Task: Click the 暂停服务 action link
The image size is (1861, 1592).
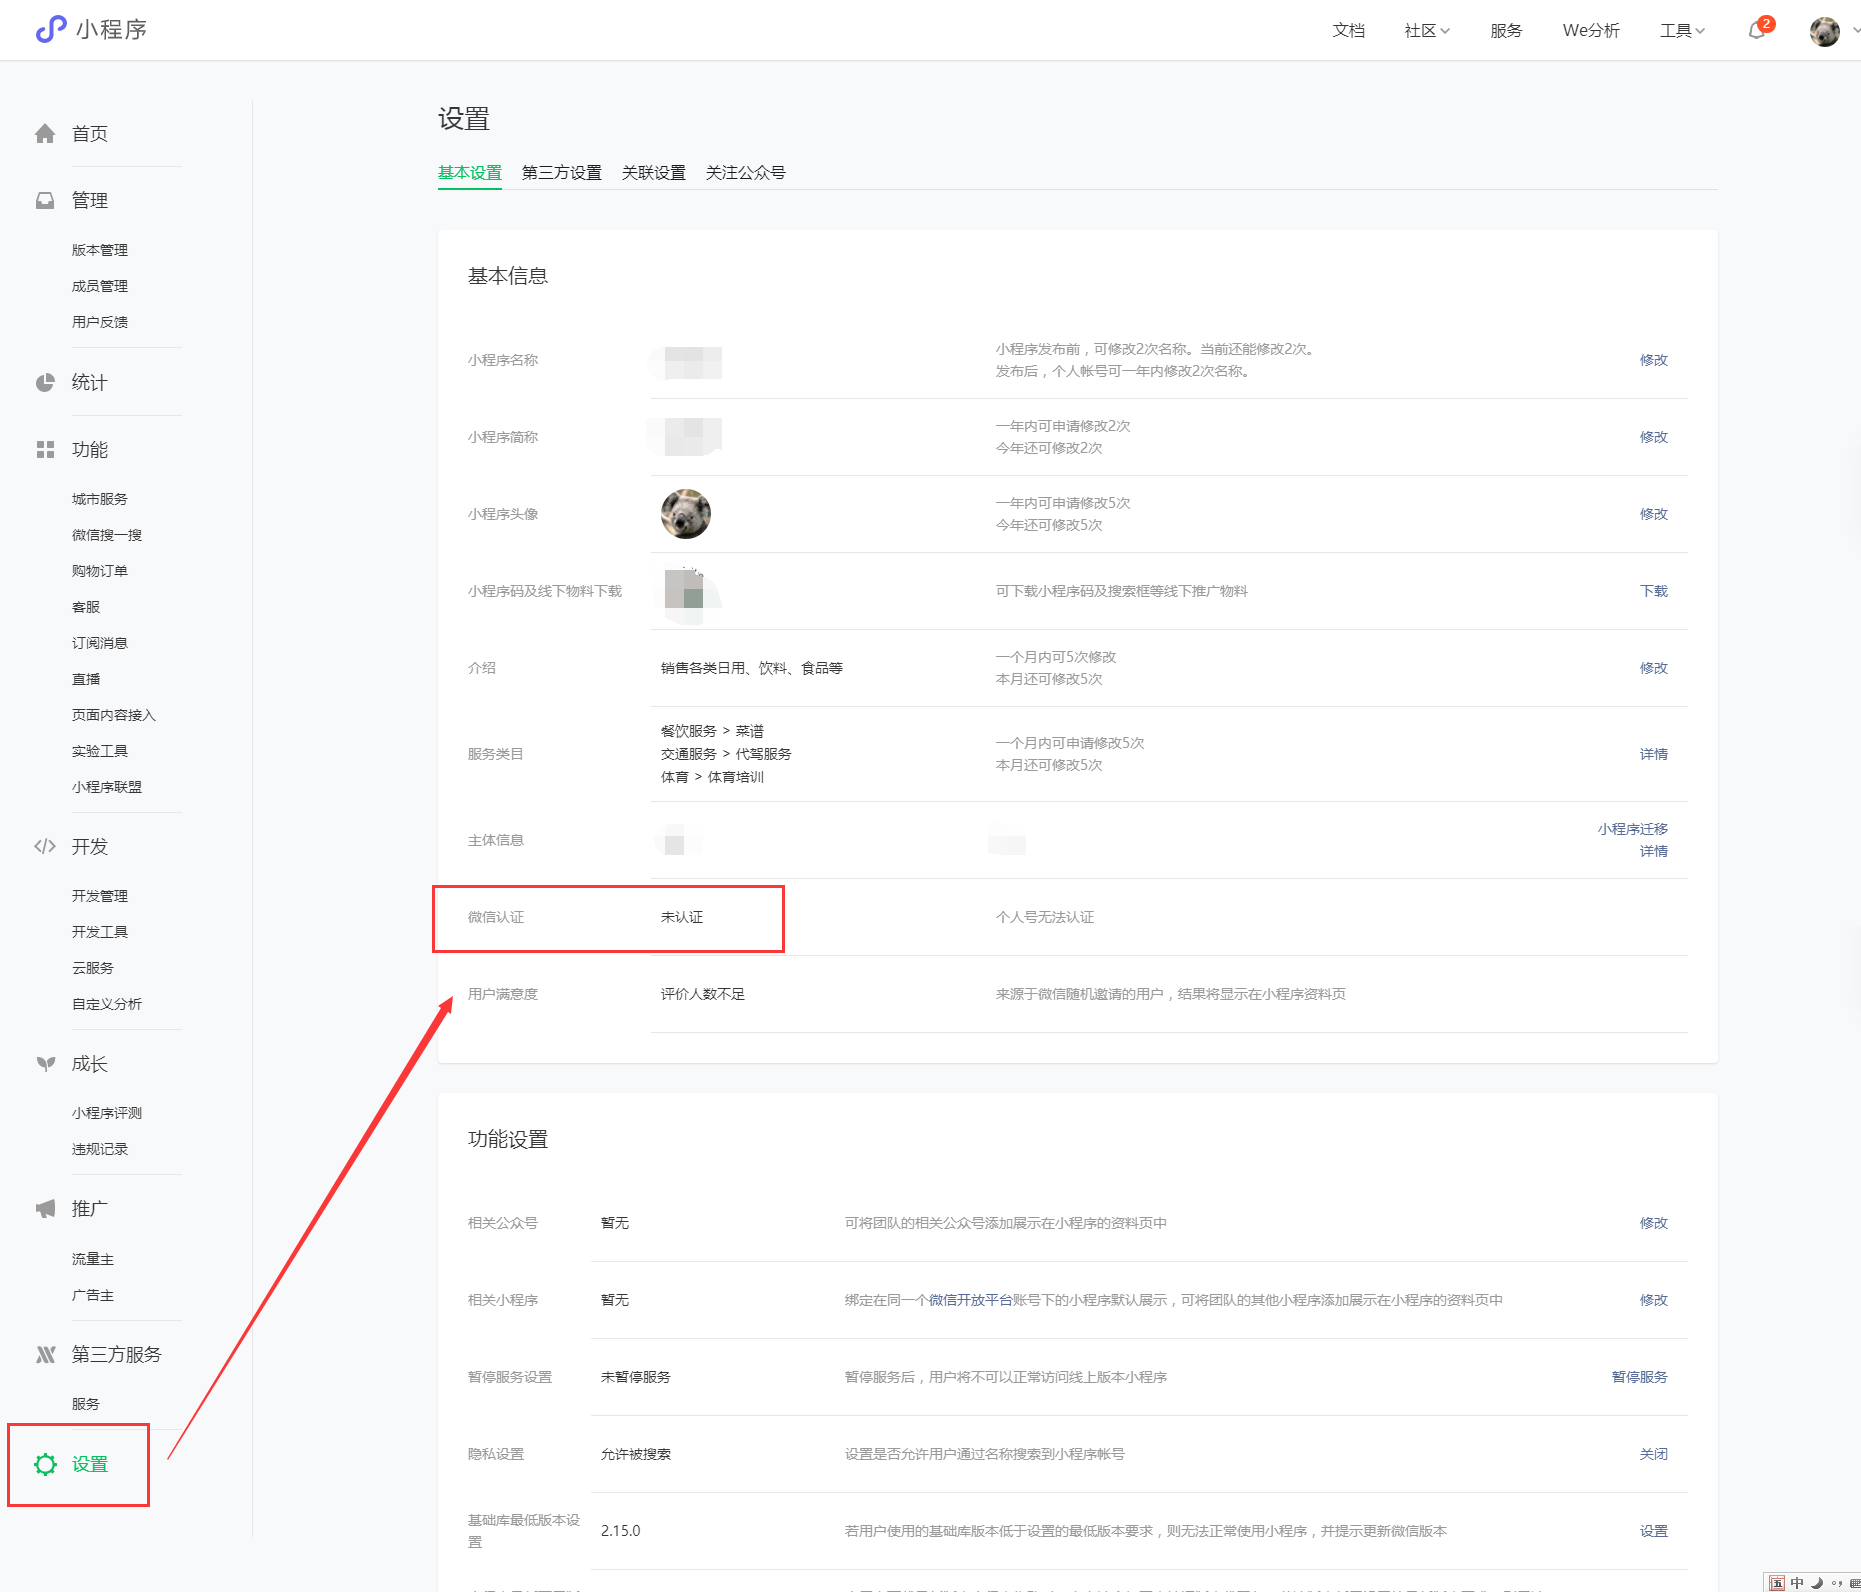Action: (1640, 1377)
